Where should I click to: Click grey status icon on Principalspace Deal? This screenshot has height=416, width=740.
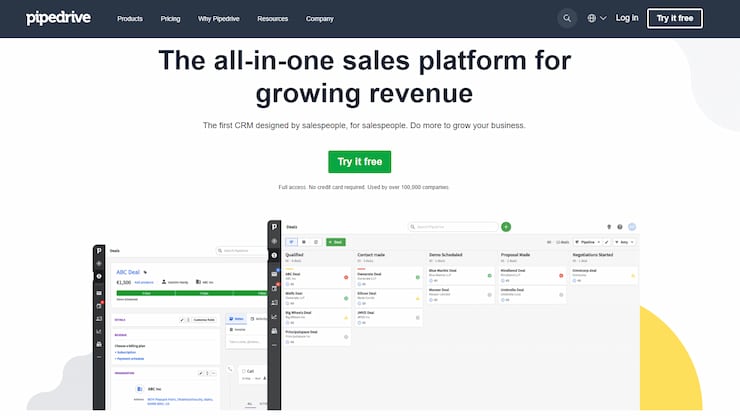tap(346, 337)
